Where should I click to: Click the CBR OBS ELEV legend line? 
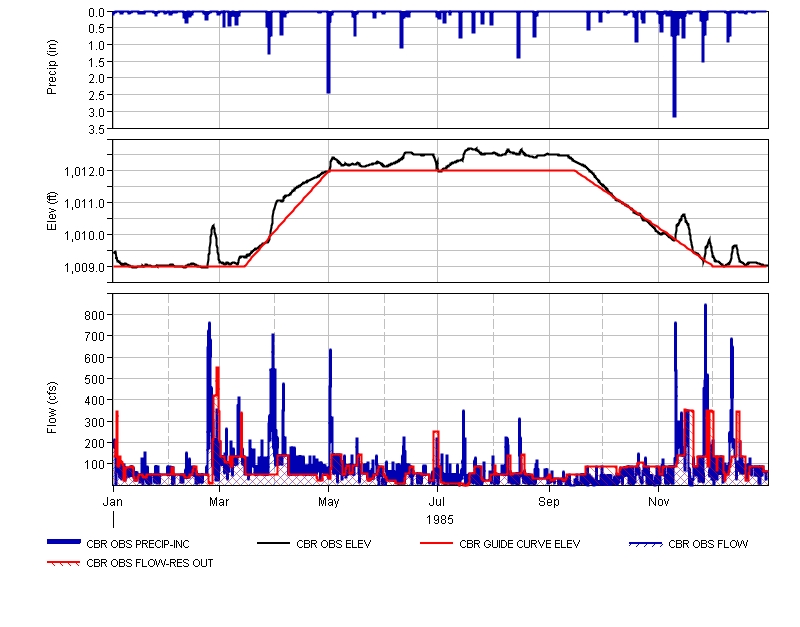point(273,543)
